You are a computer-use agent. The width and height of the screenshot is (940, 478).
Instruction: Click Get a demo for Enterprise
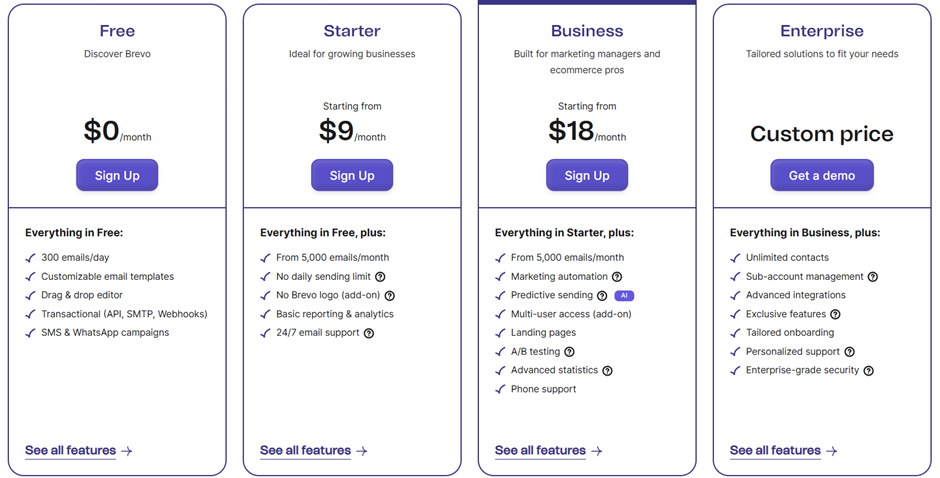point(822,175)
